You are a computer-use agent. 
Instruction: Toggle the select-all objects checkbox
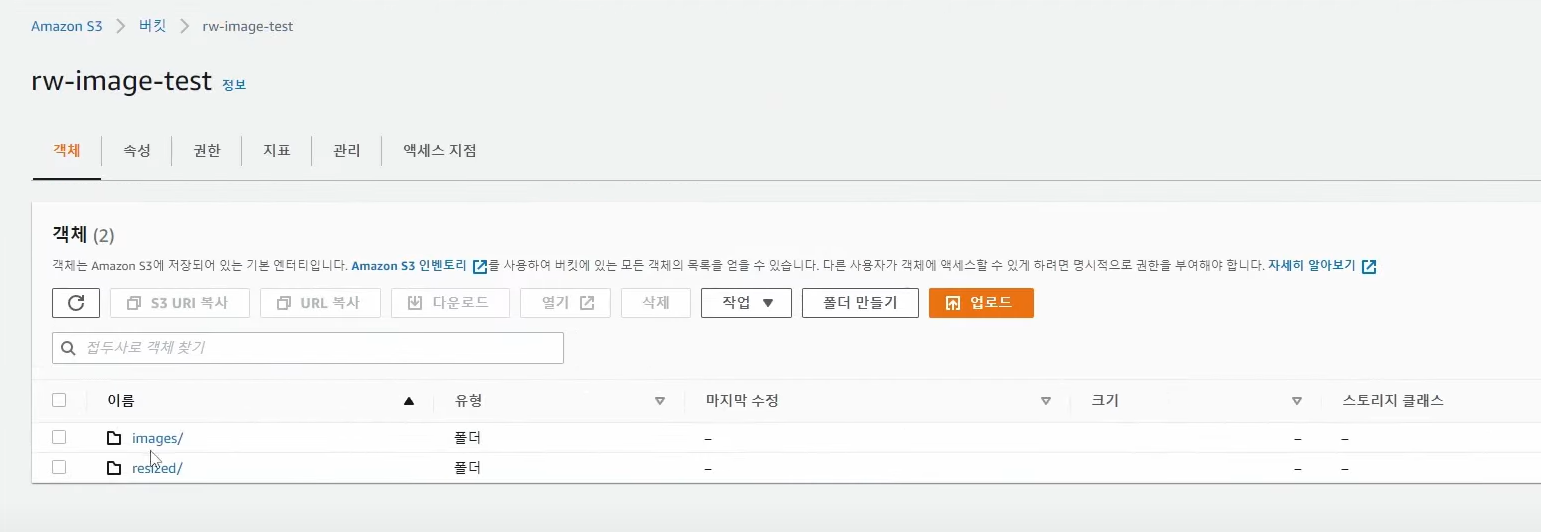pyautogui.click(x=59, y=400)
